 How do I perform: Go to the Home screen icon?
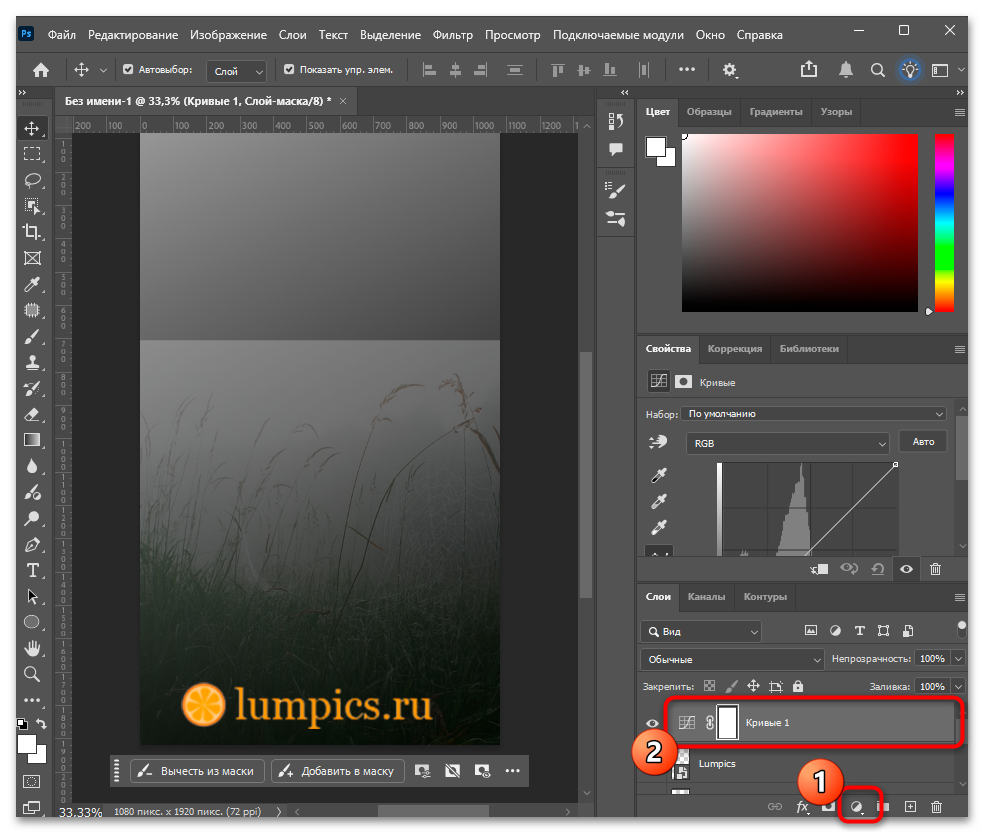tap(41, 70)
